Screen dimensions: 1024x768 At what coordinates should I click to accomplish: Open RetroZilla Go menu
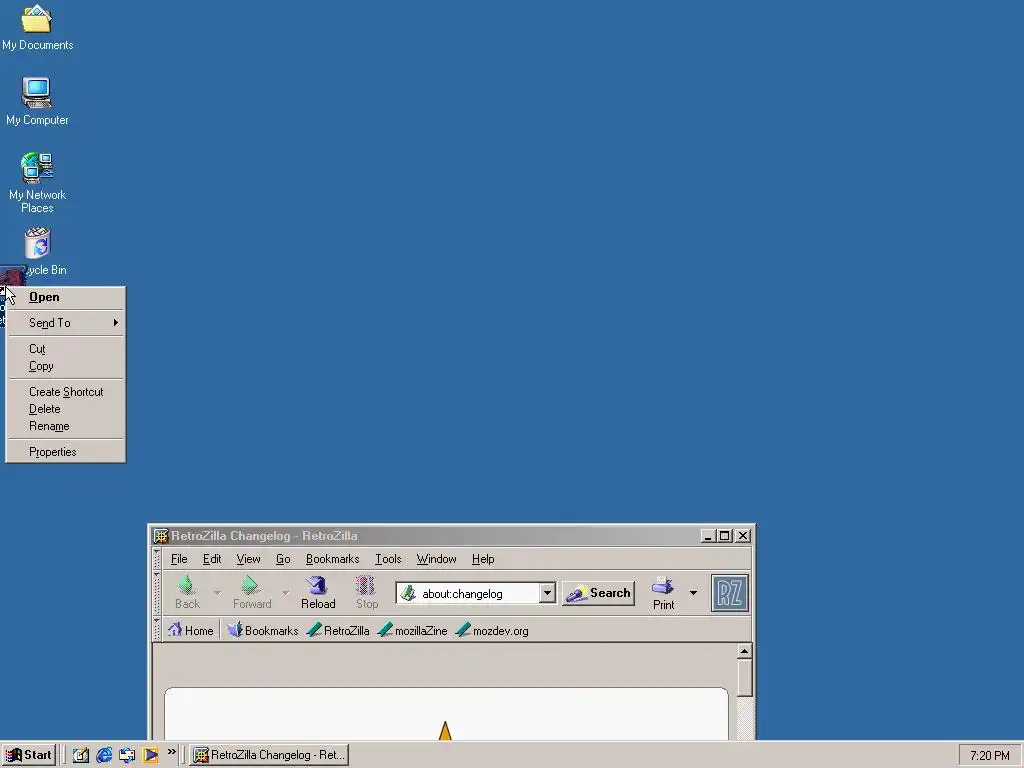click(x=283, y=559)
